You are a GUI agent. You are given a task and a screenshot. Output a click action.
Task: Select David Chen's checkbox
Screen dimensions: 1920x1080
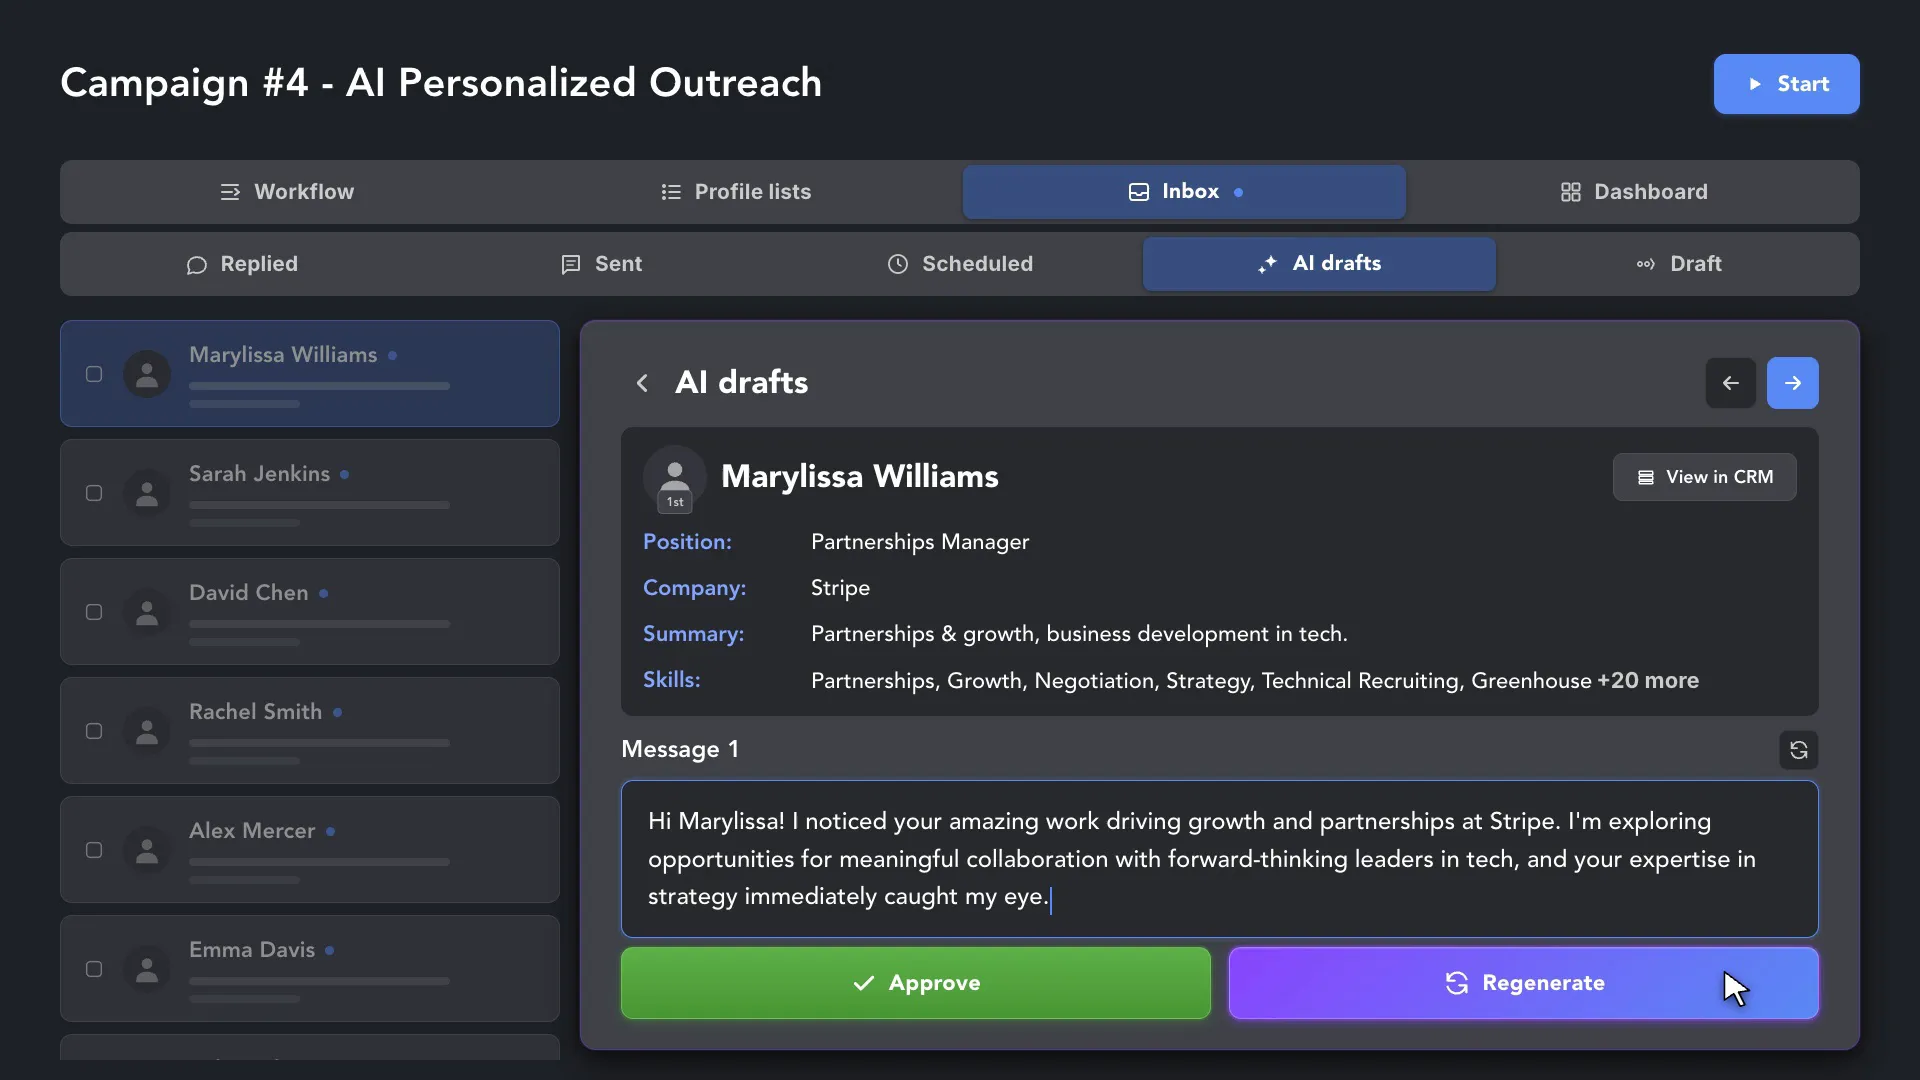click(94, 612)
